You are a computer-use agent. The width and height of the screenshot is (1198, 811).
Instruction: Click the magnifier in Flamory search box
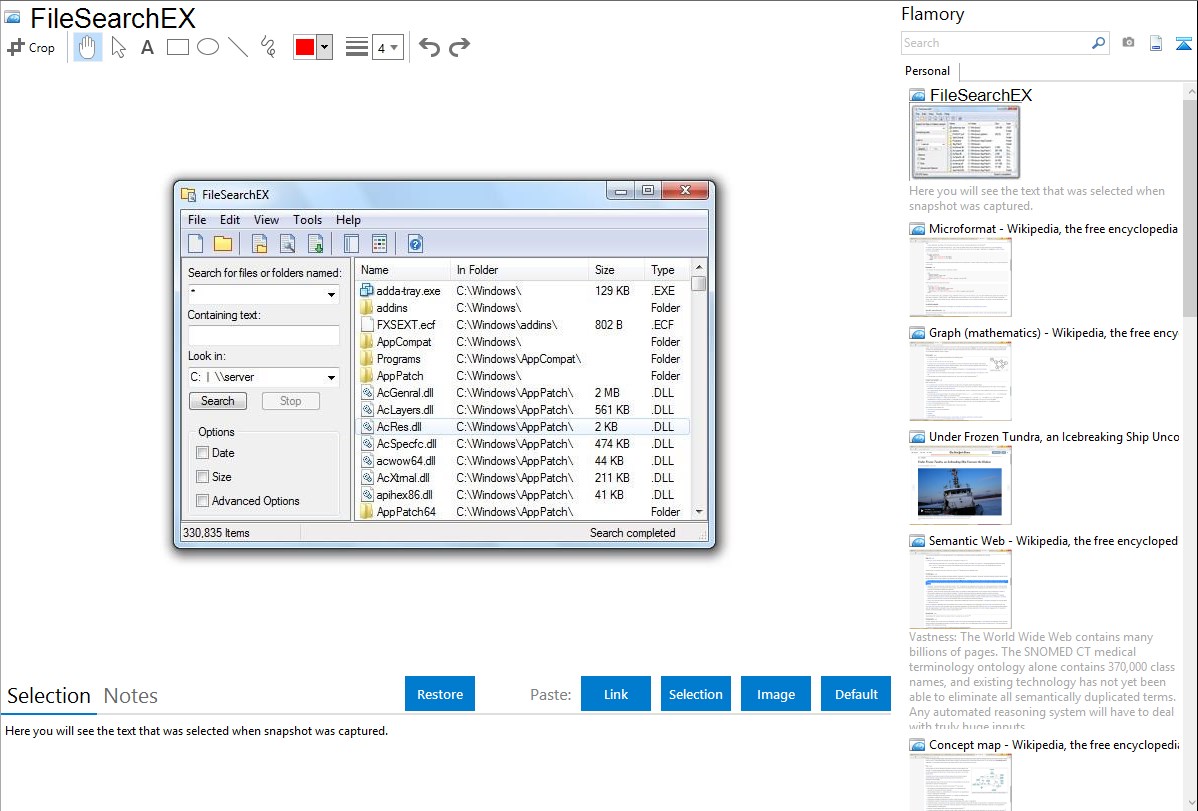click(x=1099, y=43)
